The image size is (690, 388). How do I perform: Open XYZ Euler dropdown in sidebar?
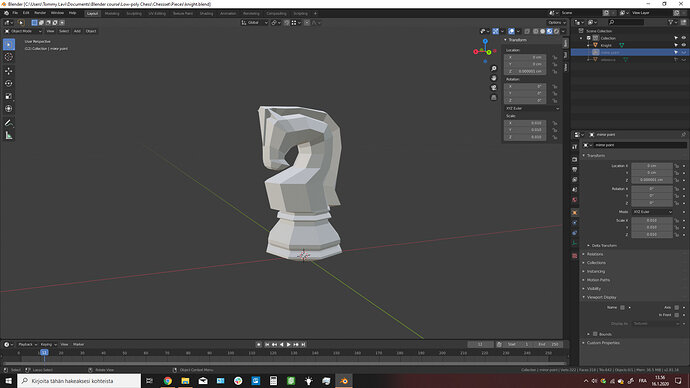532,108
